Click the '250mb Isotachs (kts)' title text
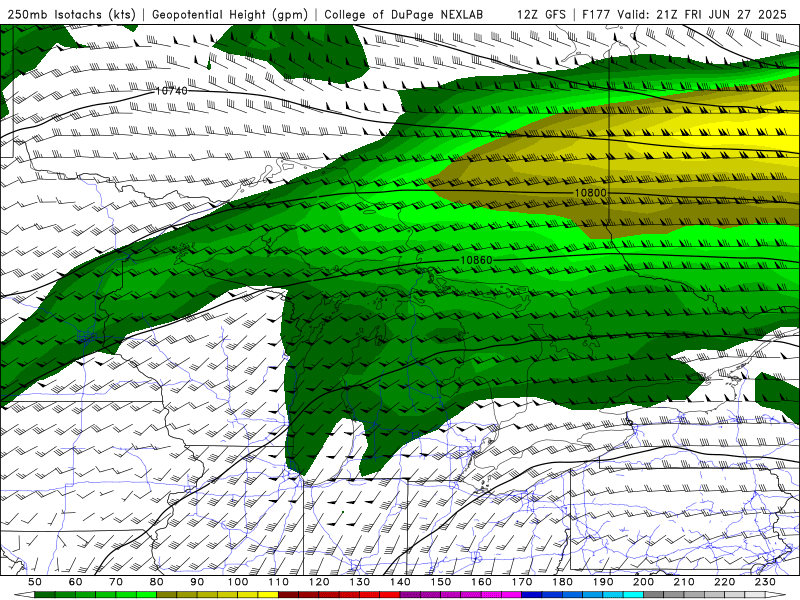Image resolution: width=800 pixels, height=600 pixels. (71, 14)
